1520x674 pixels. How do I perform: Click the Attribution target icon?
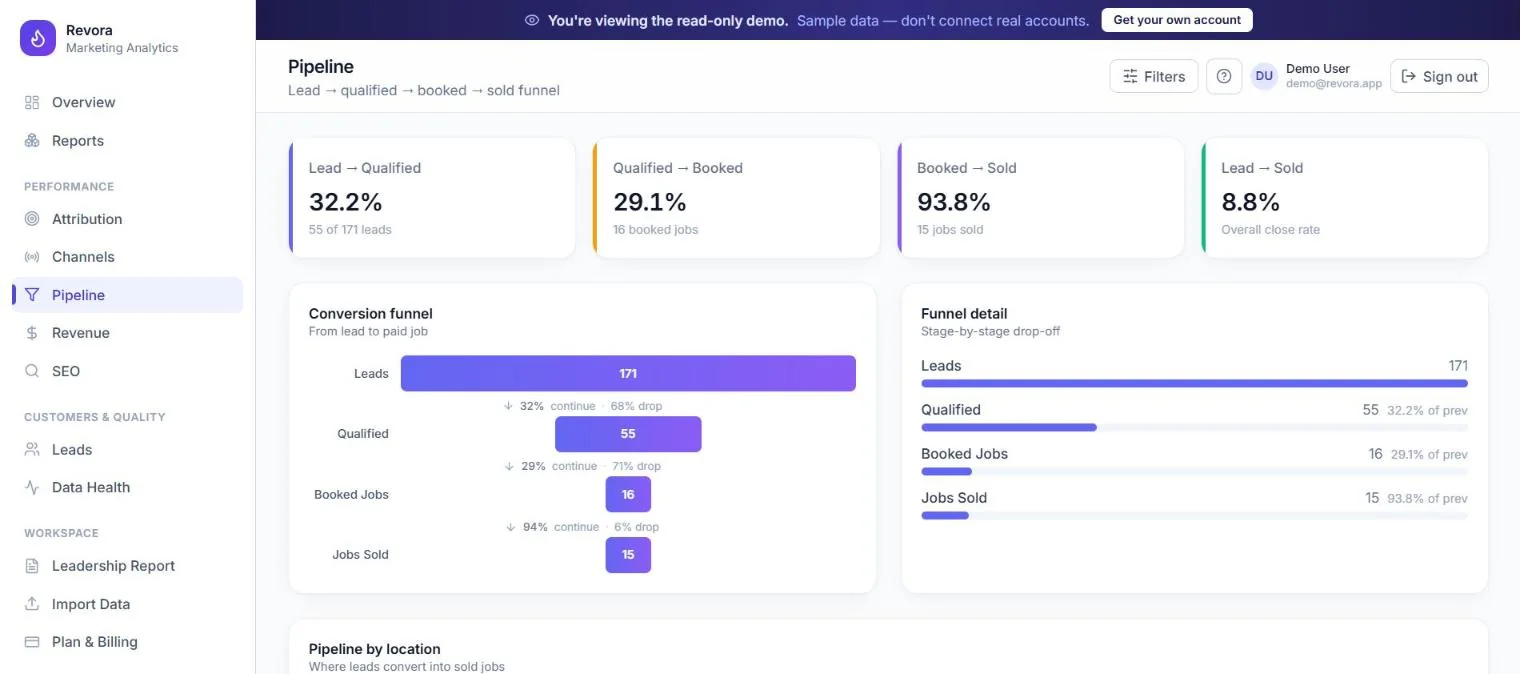(32, 219)
